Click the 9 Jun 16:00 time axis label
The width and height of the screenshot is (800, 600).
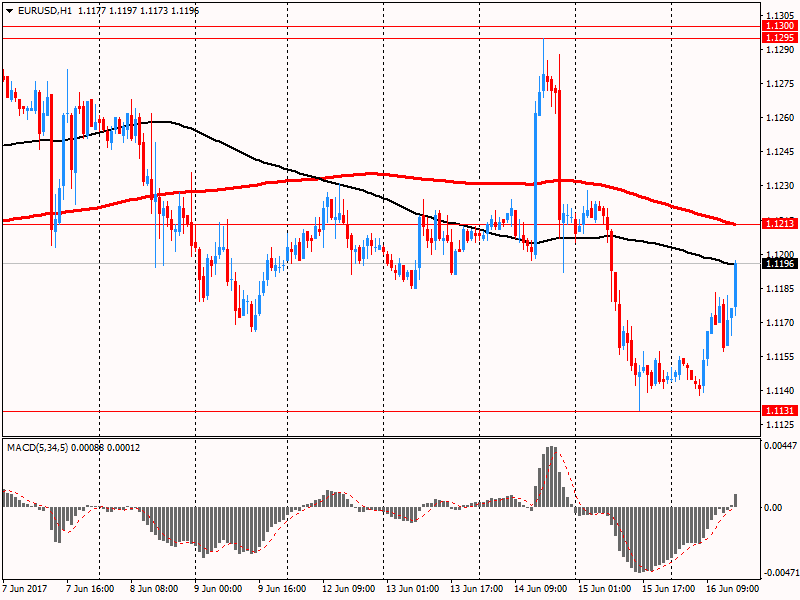click(x=282, y=589)
